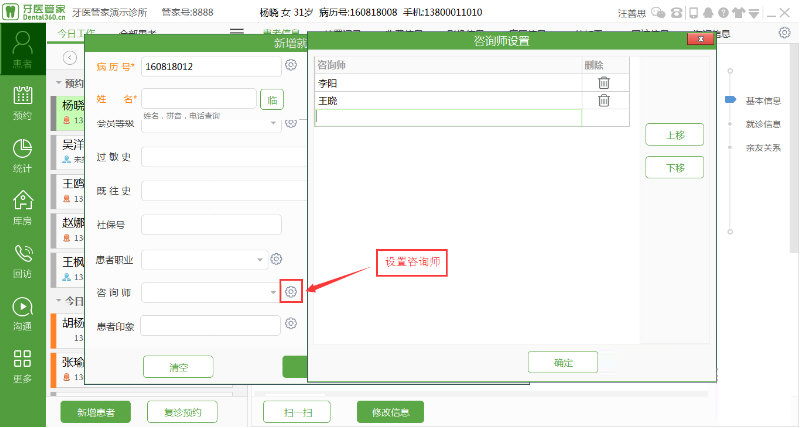Click the mobile phone icon in the title bar

tap(693, 13)
